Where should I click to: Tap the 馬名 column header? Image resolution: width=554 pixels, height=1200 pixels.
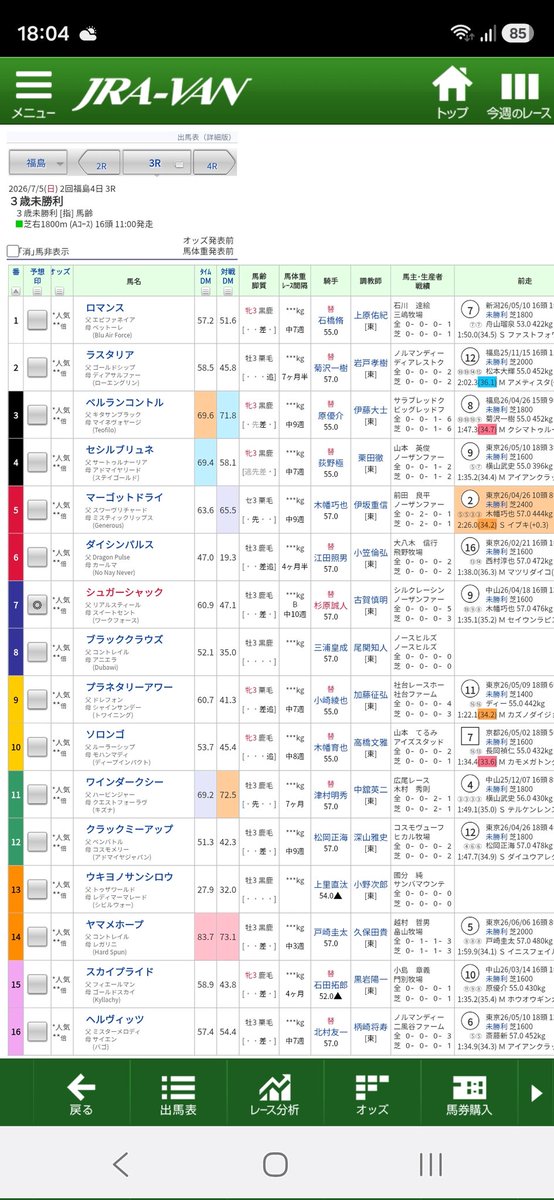click(x=133, y=283)
